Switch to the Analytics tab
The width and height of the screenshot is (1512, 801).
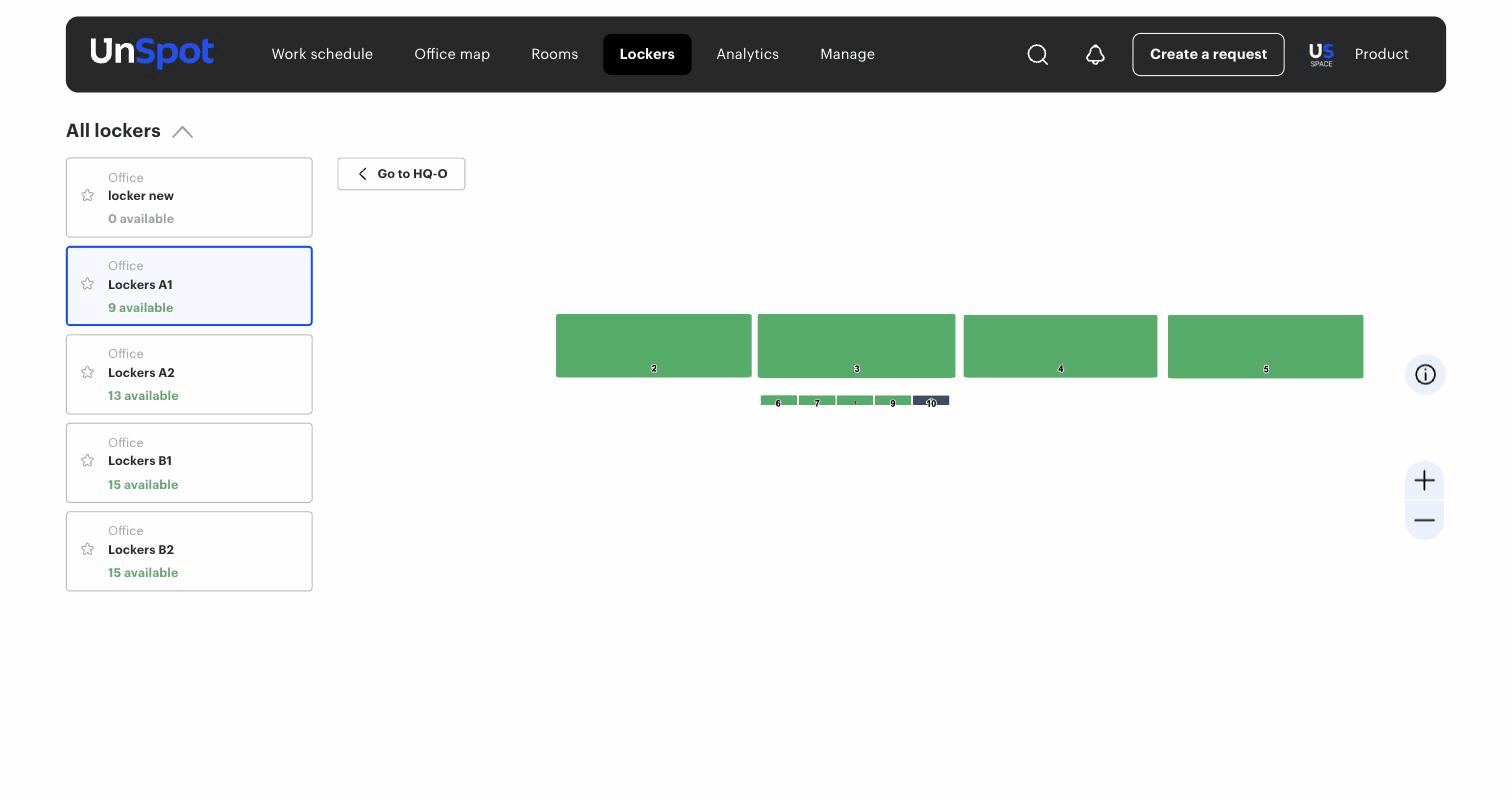pyautogui.click(x=747, y=54)
